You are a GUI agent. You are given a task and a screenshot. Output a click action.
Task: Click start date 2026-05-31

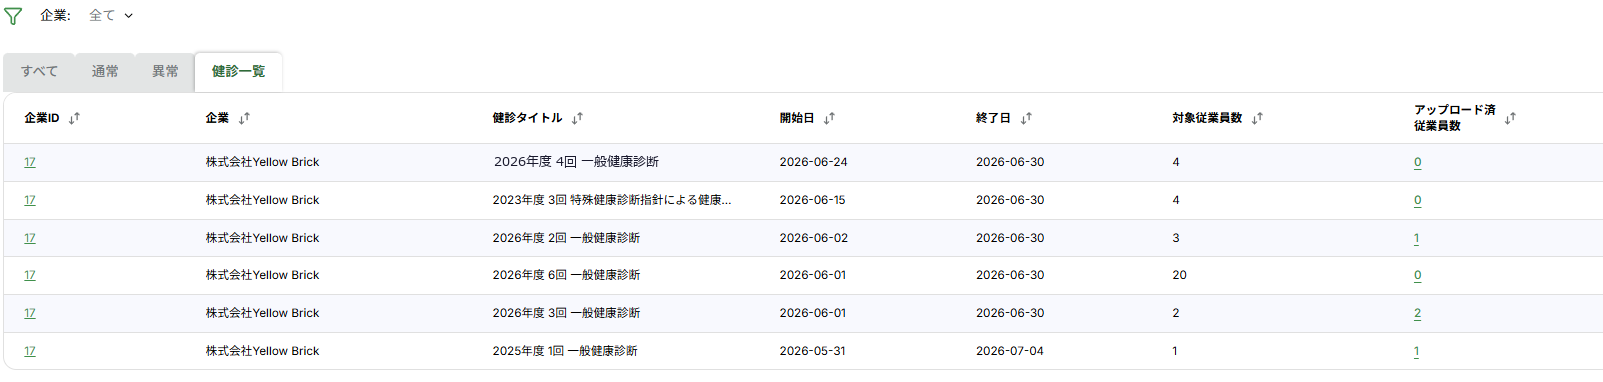[x=812, y=351]
